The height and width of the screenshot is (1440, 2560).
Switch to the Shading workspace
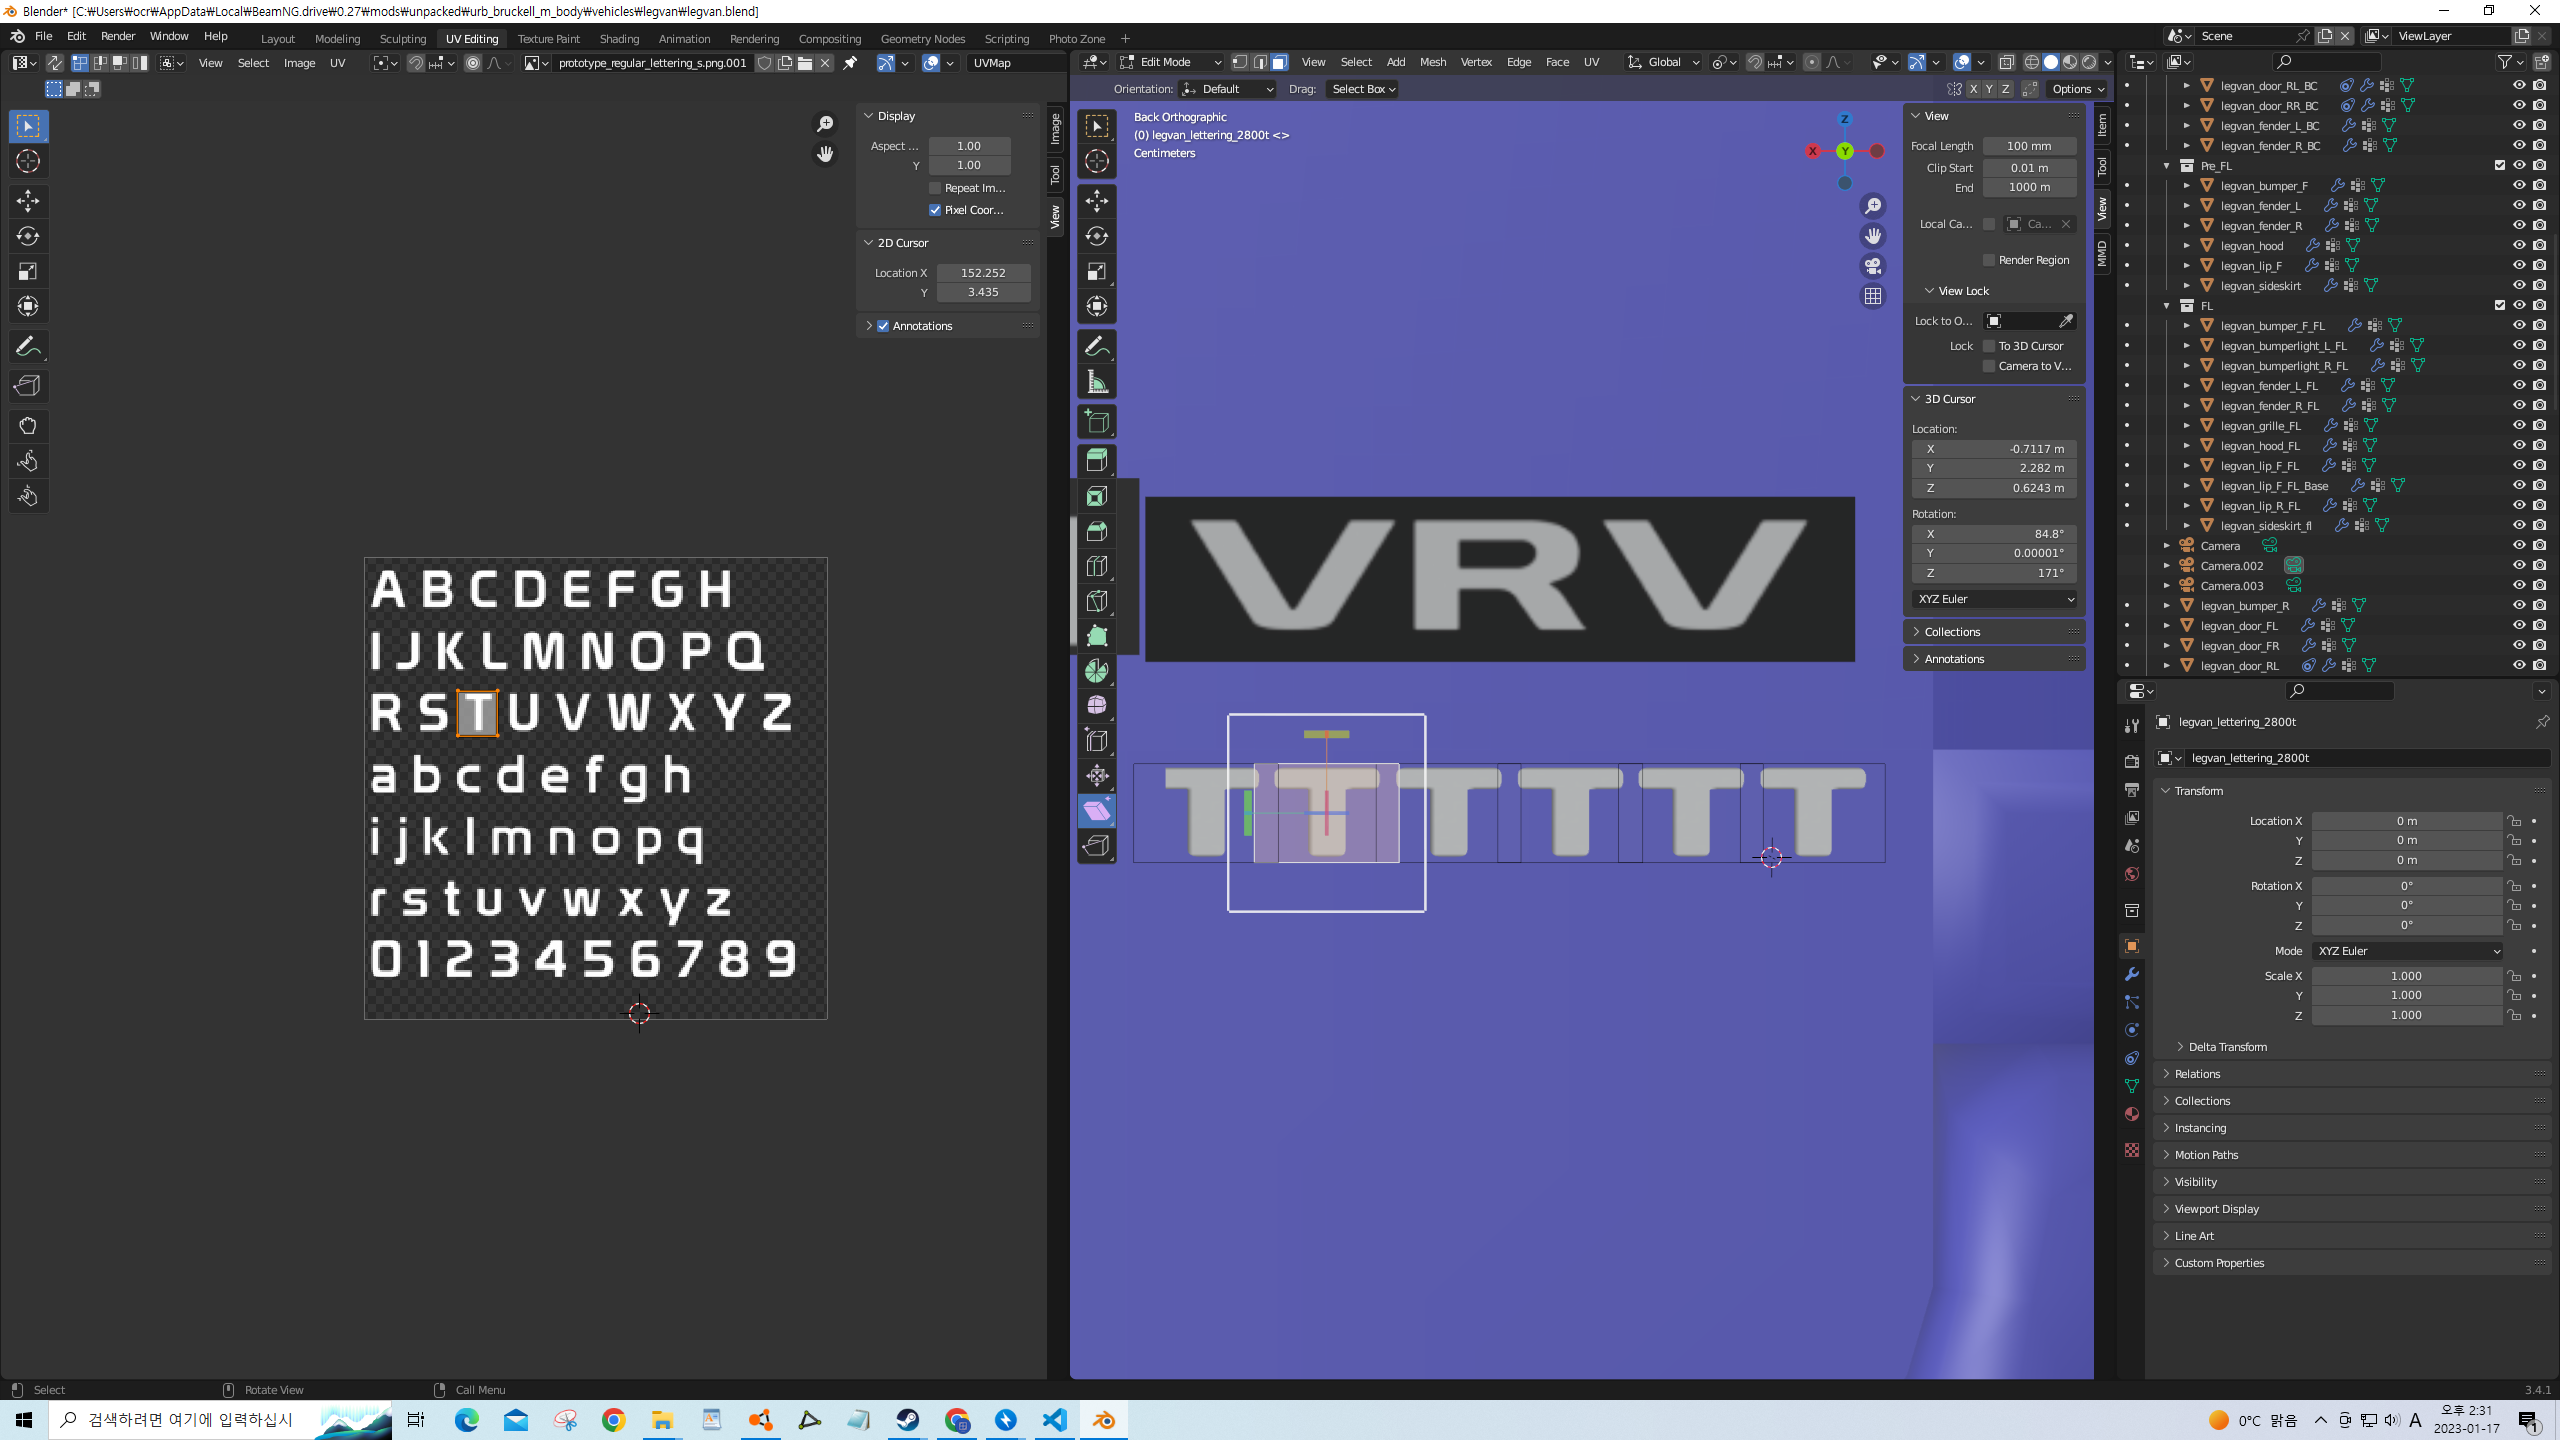click(619, 39)
